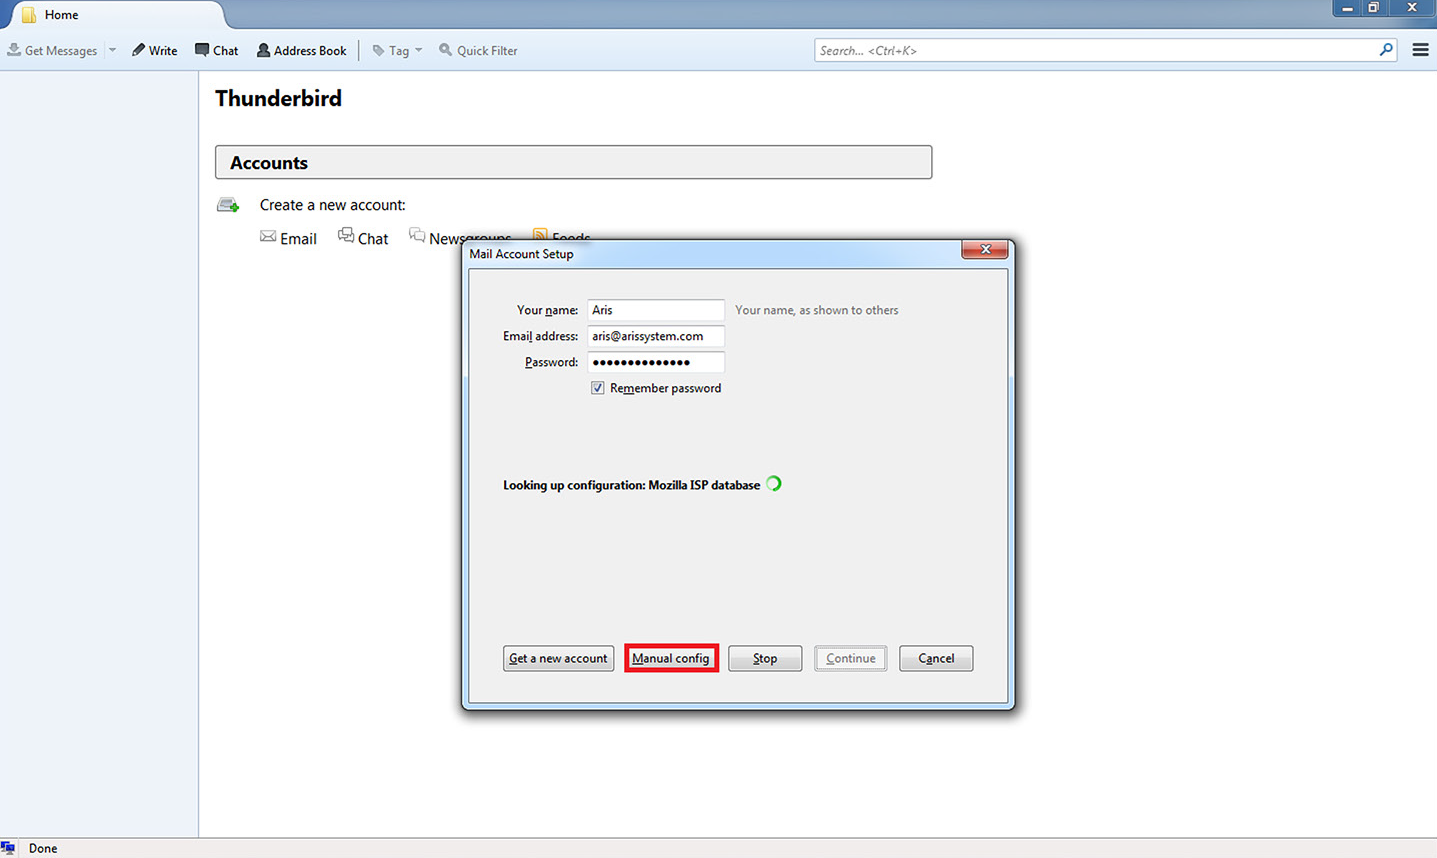This screenshot has height=858, width=1437.
Task: Click the Newsgroups link
Action: point(470,238)
